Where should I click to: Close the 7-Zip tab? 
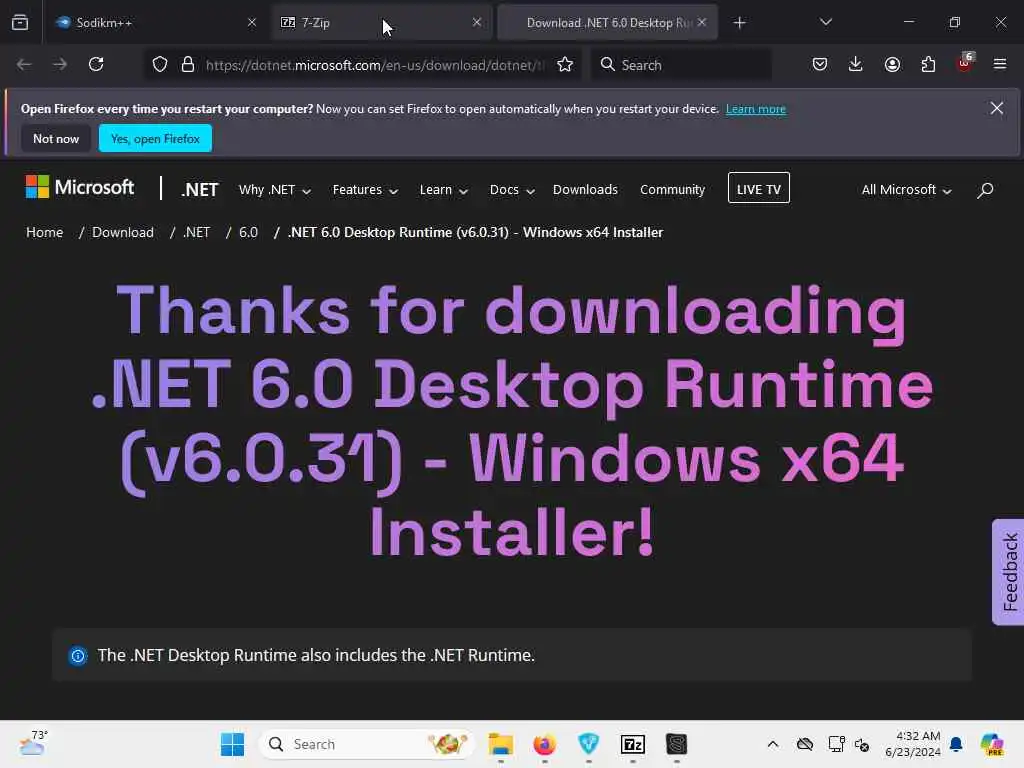tap(477, 23)
